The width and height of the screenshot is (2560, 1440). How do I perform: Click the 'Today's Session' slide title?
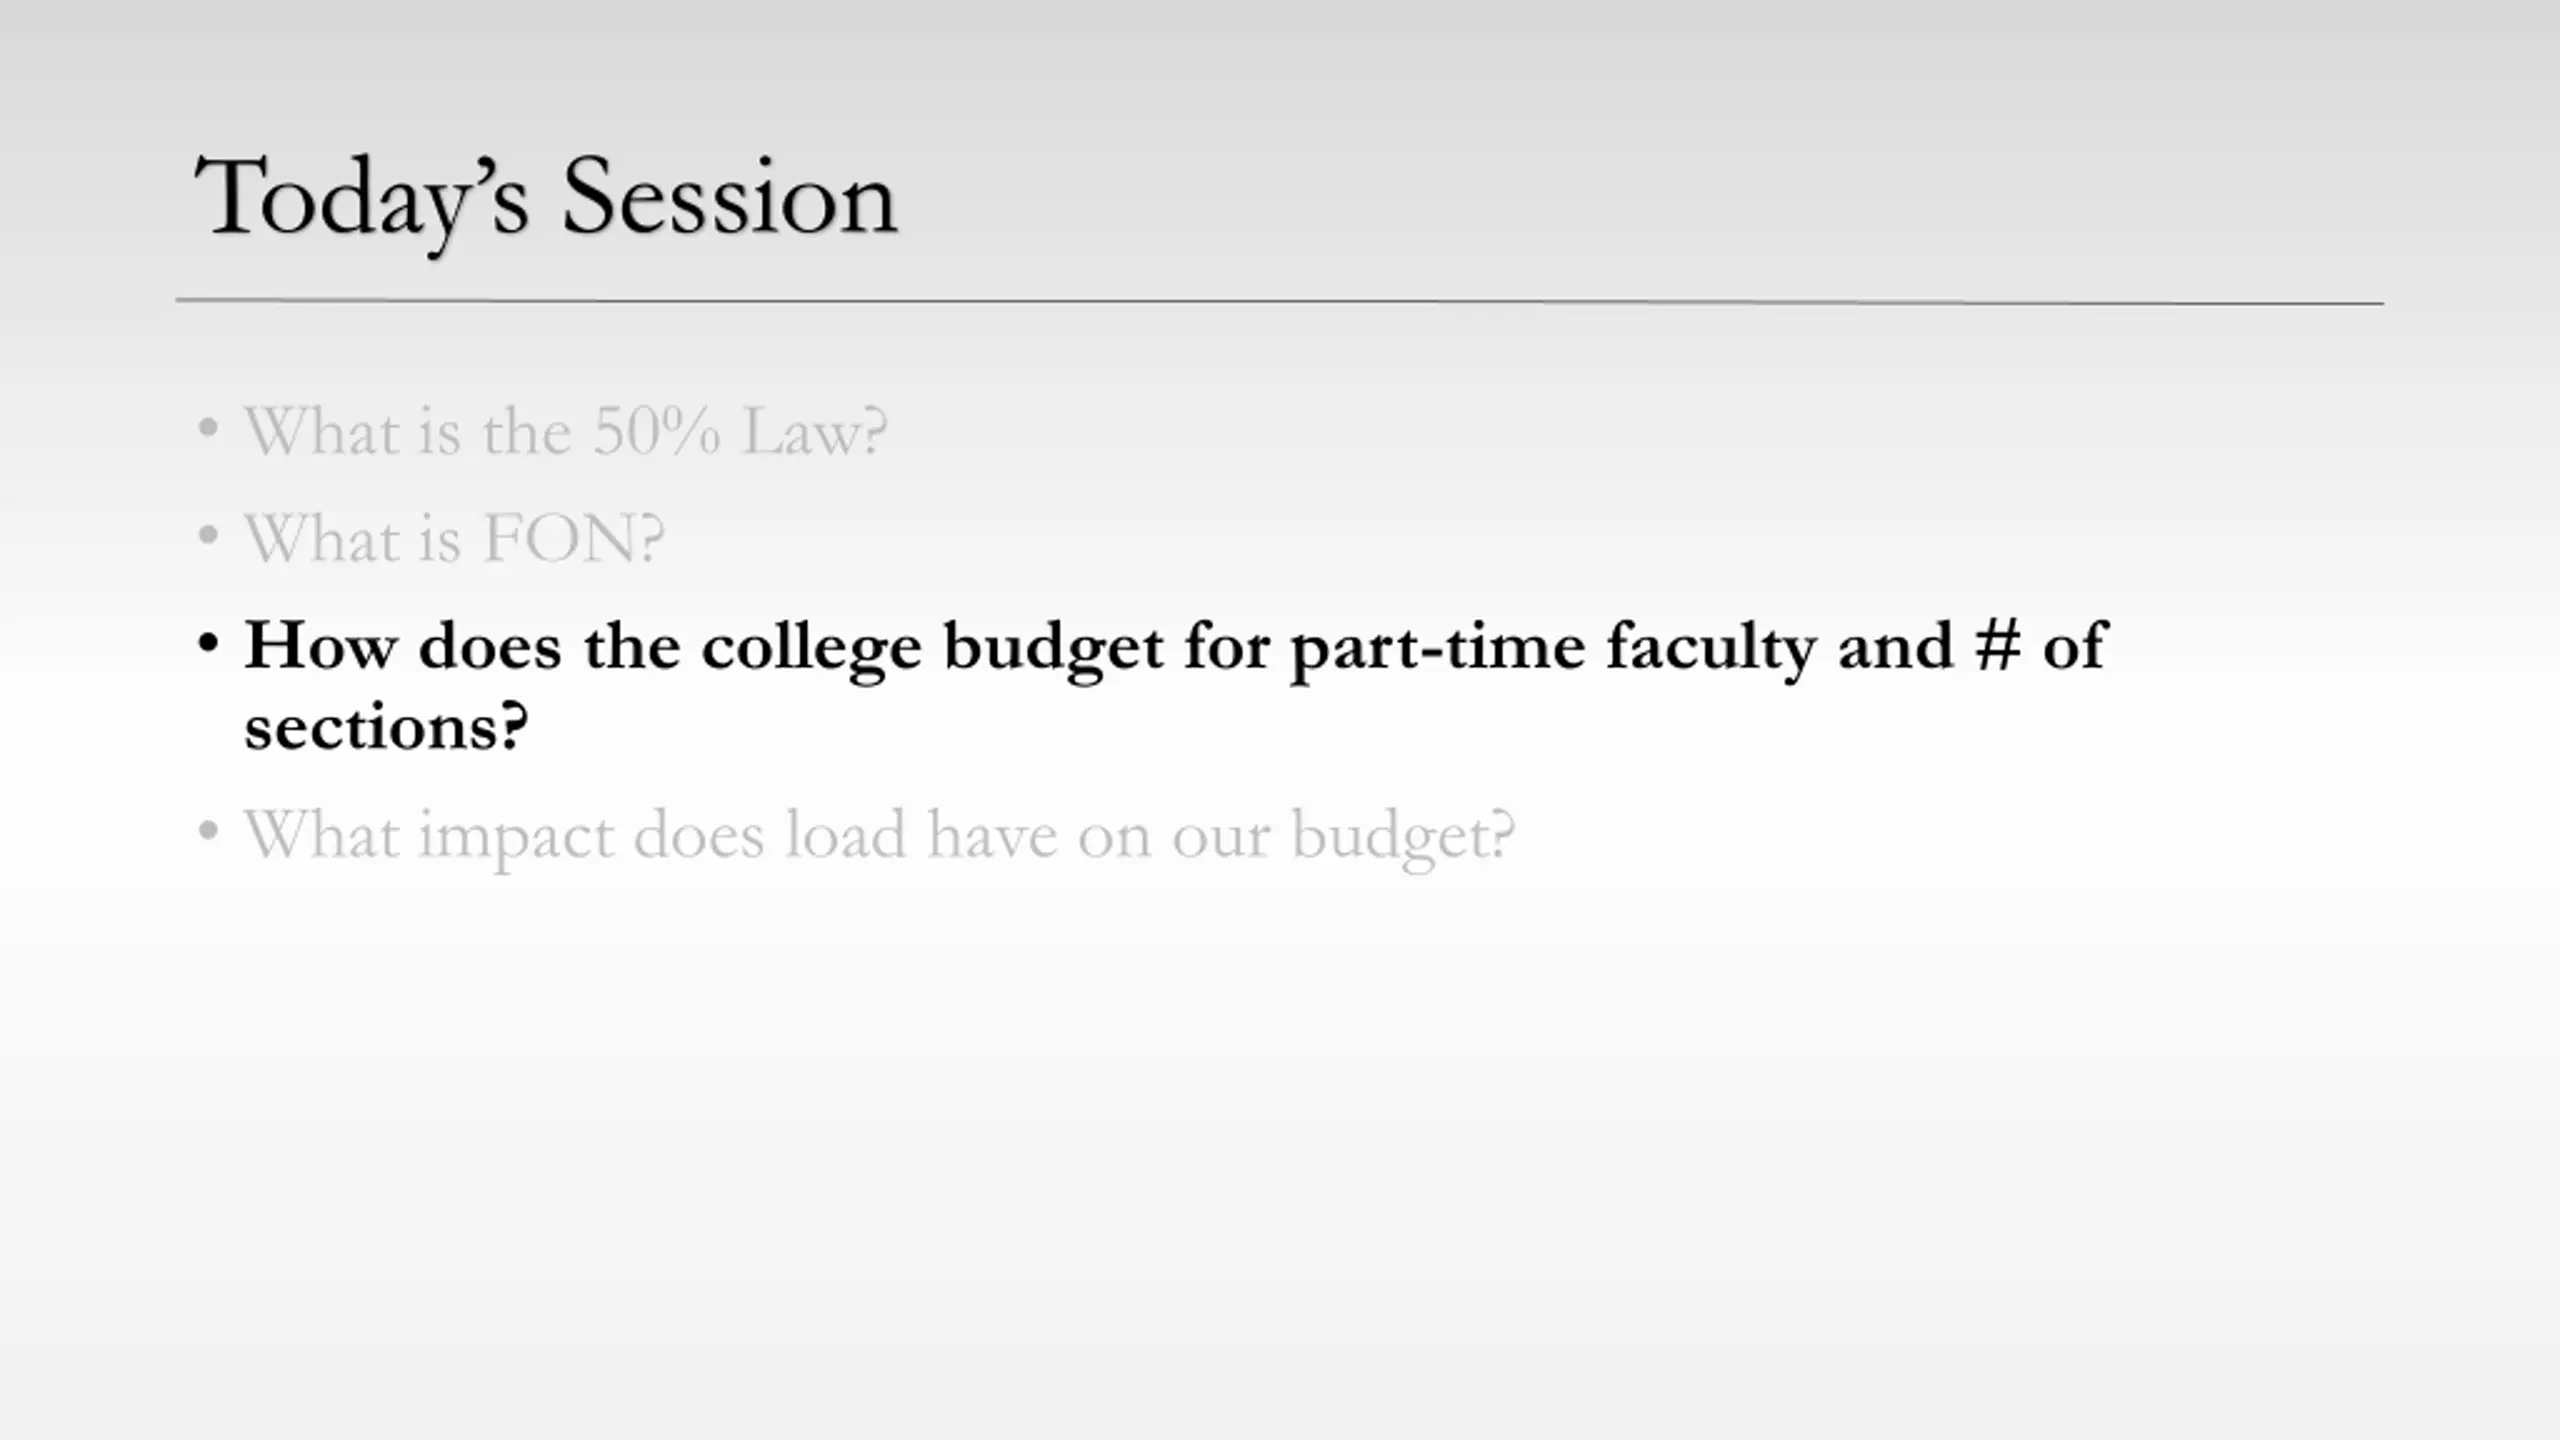point(546,201)
